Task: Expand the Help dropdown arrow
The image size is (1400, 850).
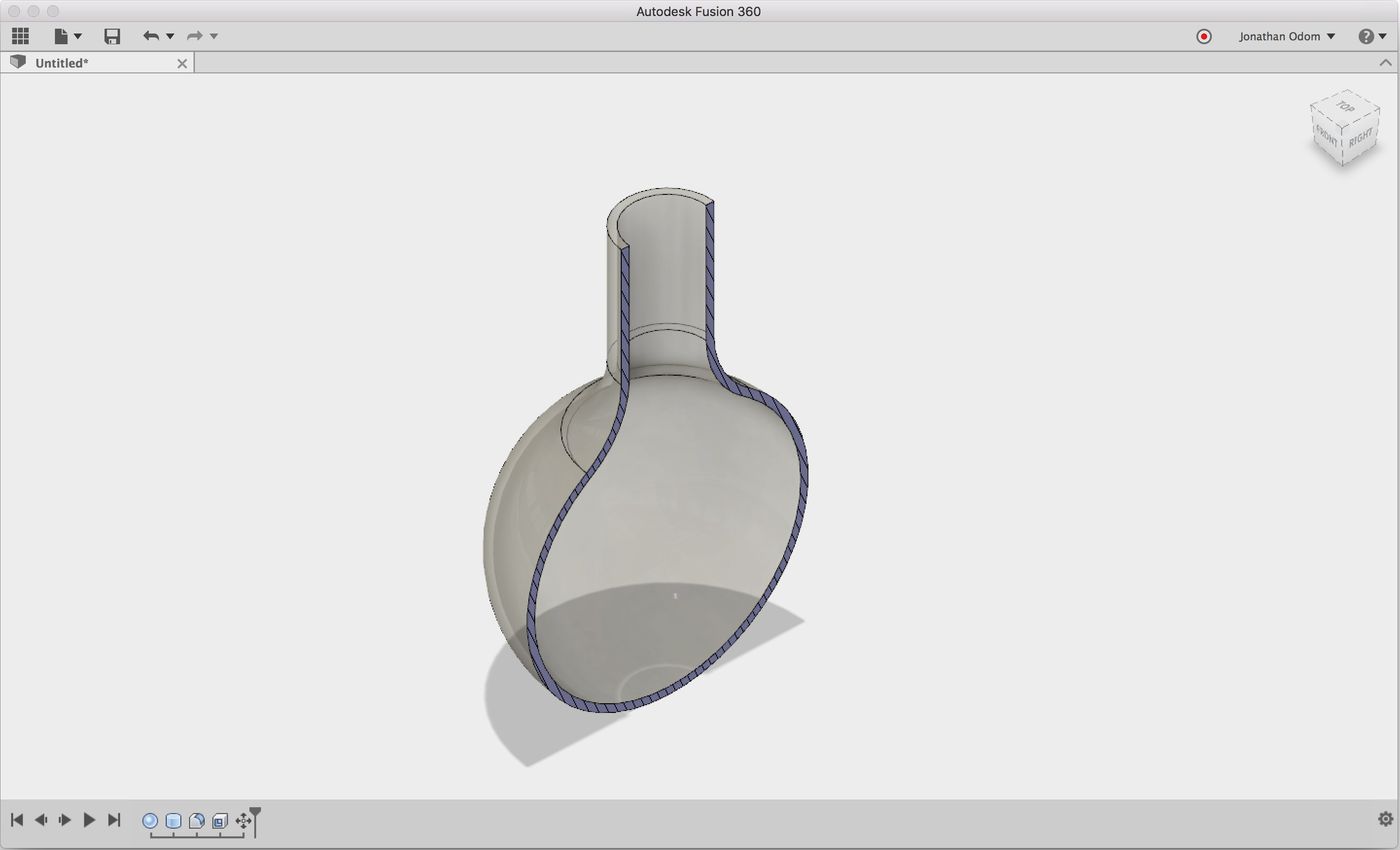Action: [1383, 37]
